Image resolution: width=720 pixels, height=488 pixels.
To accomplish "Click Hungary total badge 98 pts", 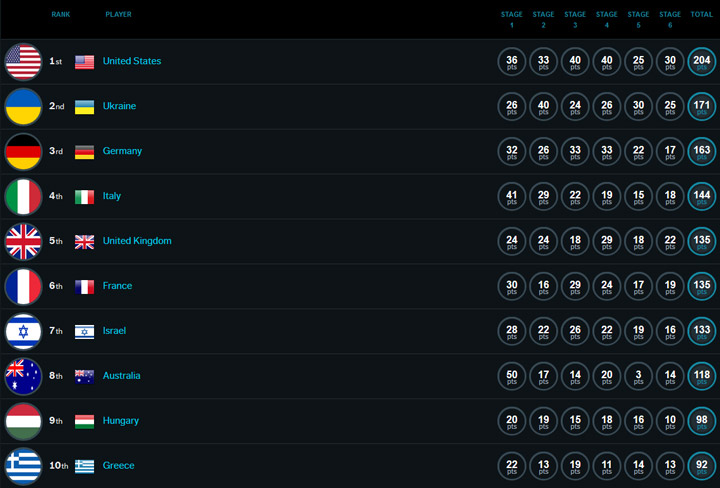I will pyautogui.click(x=702, y=421).
